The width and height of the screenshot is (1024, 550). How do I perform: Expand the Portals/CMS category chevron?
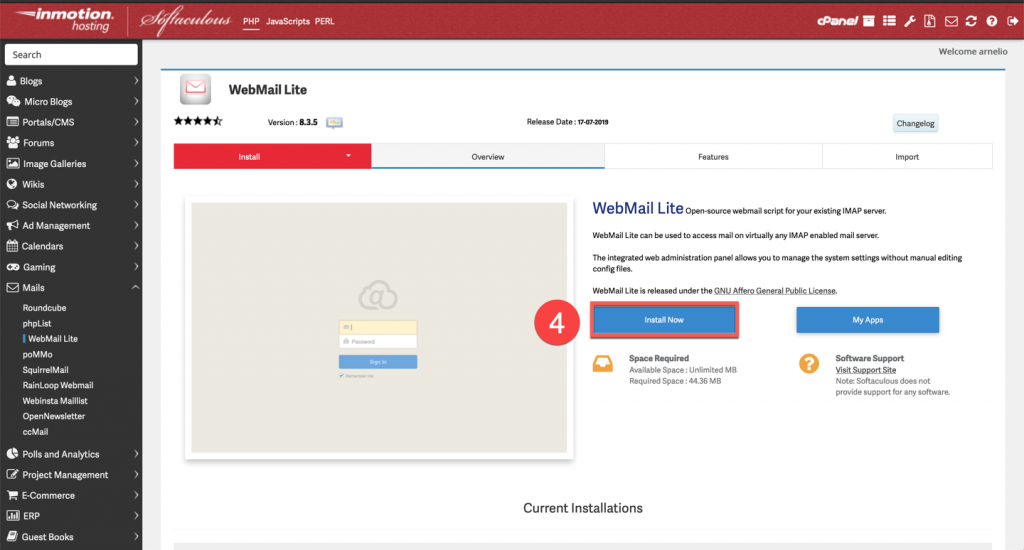pyautogui.click(x=136, y=121)
